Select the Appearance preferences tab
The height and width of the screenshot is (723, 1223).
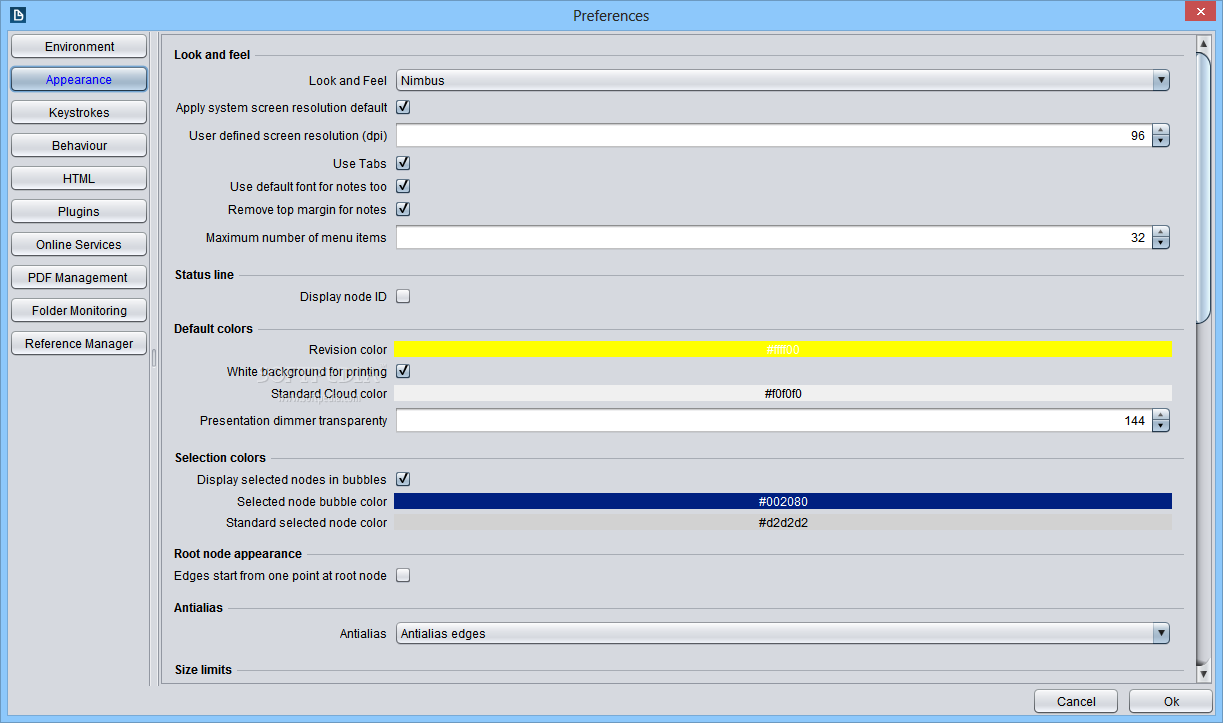tap(79, 80)
